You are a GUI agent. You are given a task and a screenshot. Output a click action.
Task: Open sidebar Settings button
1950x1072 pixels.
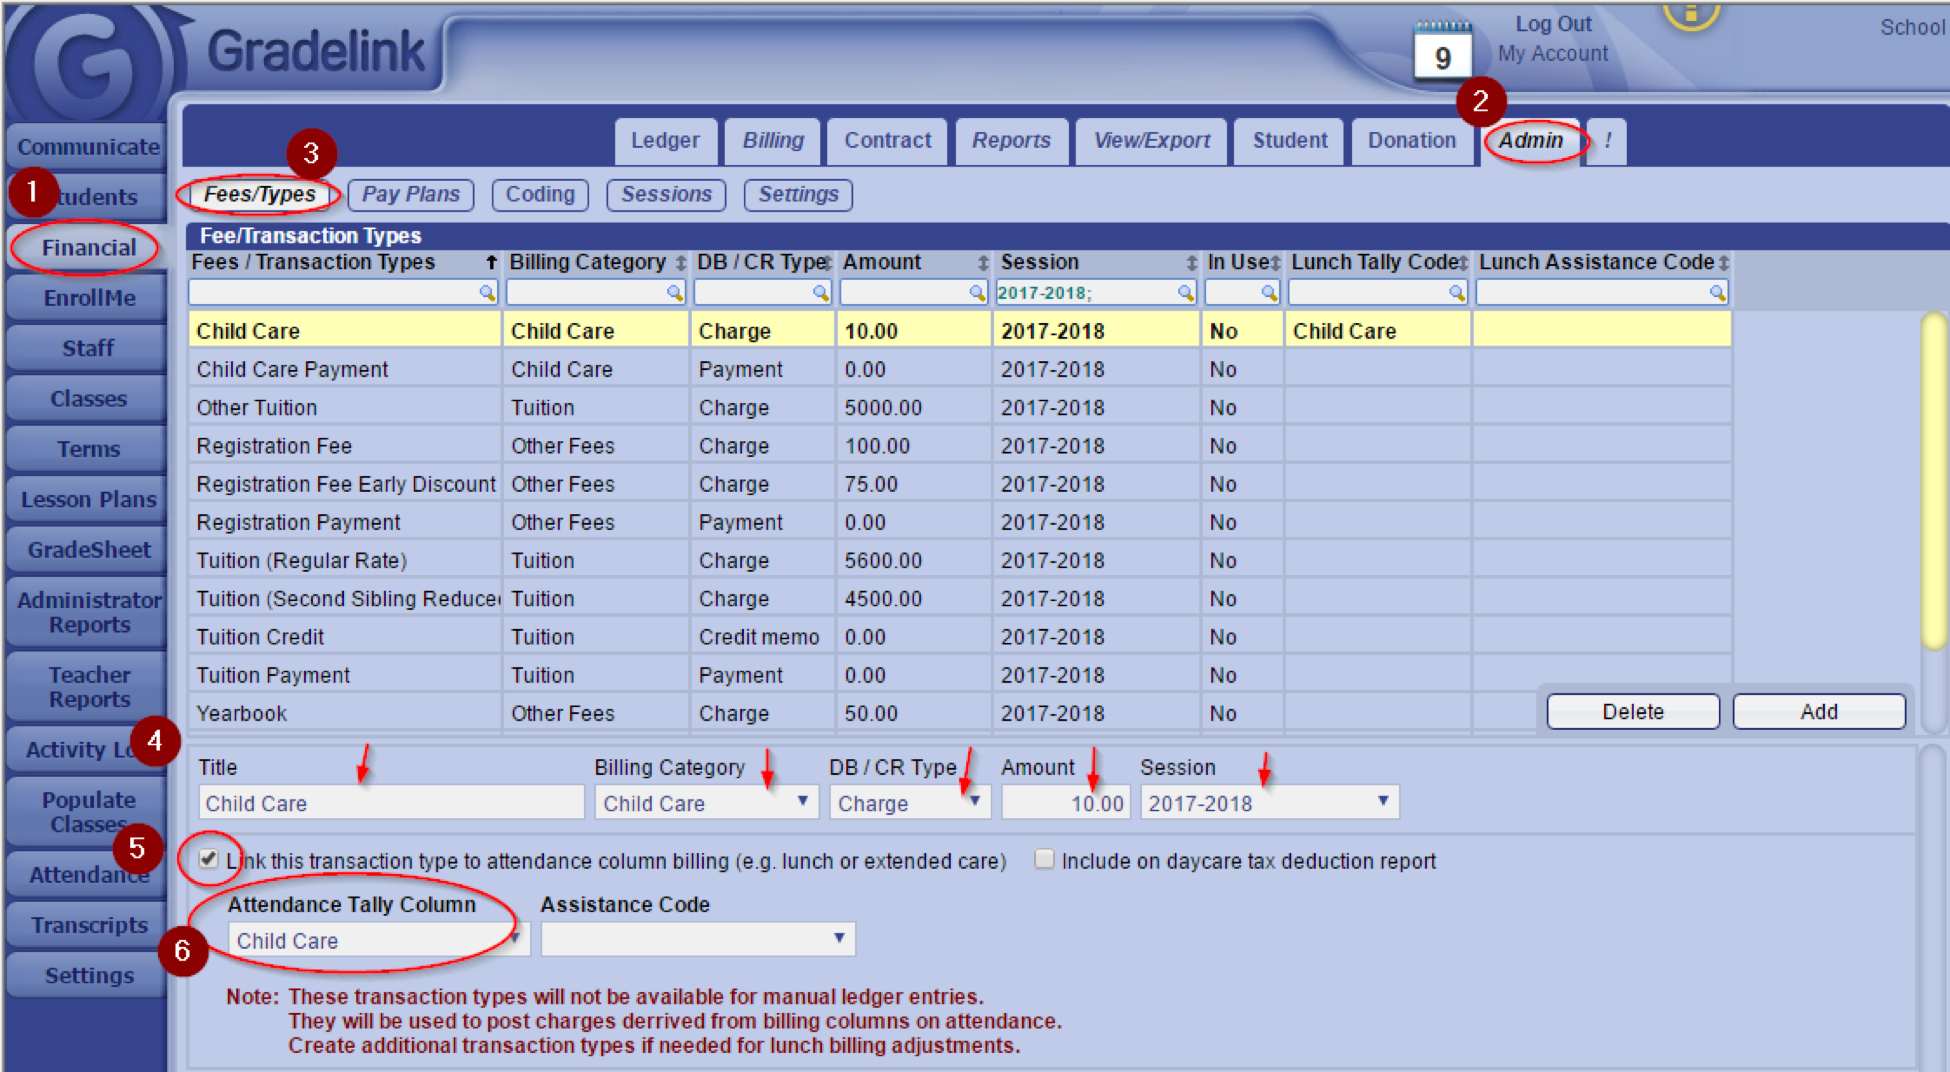click(88, 976)
